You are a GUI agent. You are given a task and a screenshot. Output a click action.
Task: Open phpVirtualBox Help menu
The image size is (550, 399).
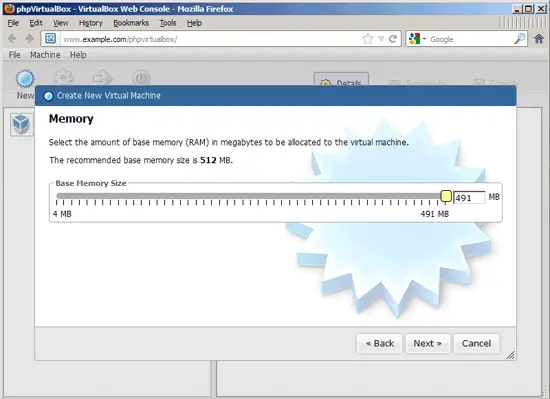[78, 55]
